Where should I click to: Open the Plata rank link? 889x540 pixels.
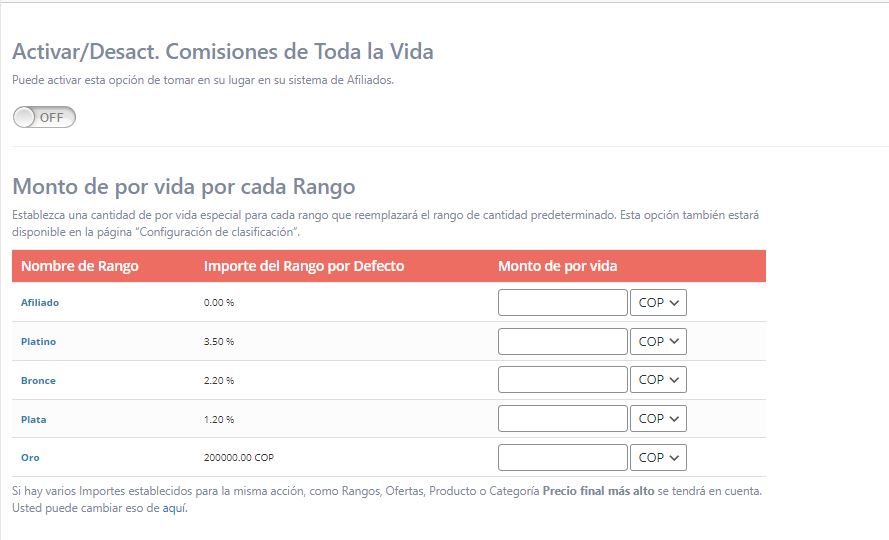33,420
